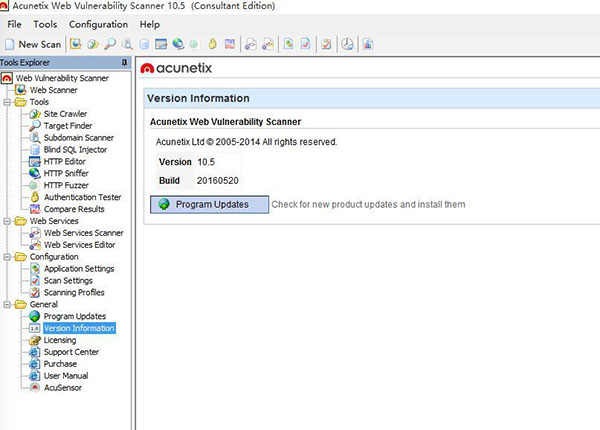Select Scanning Profiles tree item
This screenshot has width=600, height=430.
74,292
